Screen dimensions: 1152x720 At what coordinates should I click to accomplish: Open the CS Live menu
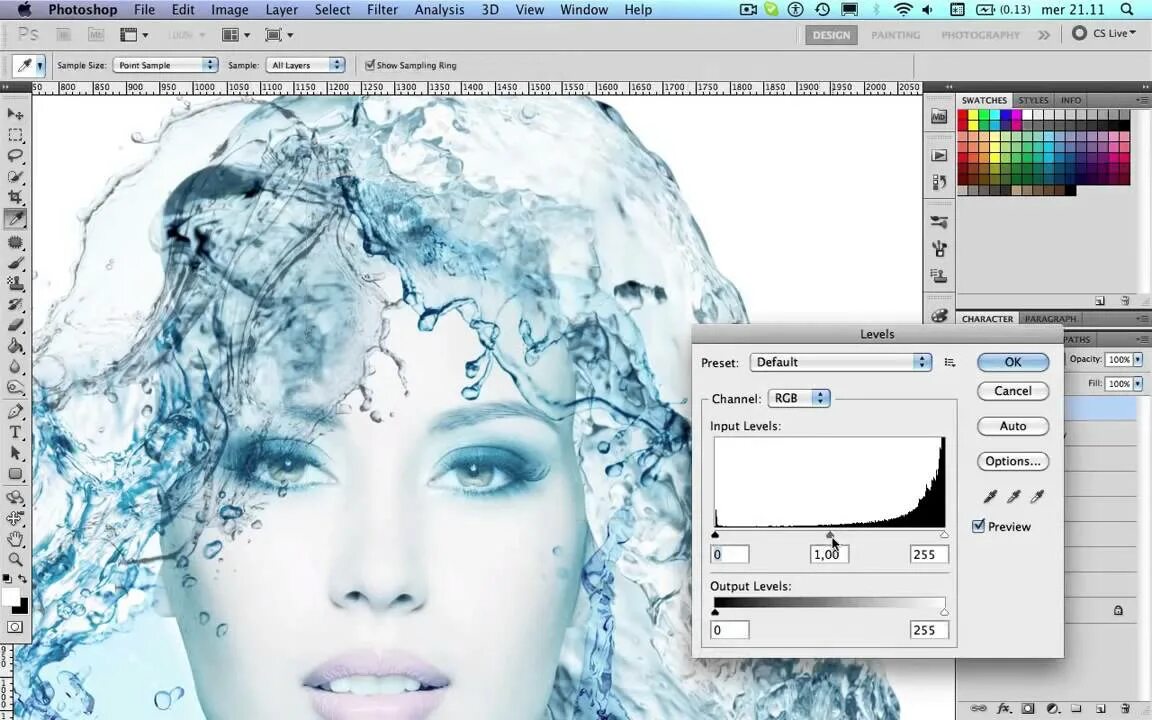1104,33
